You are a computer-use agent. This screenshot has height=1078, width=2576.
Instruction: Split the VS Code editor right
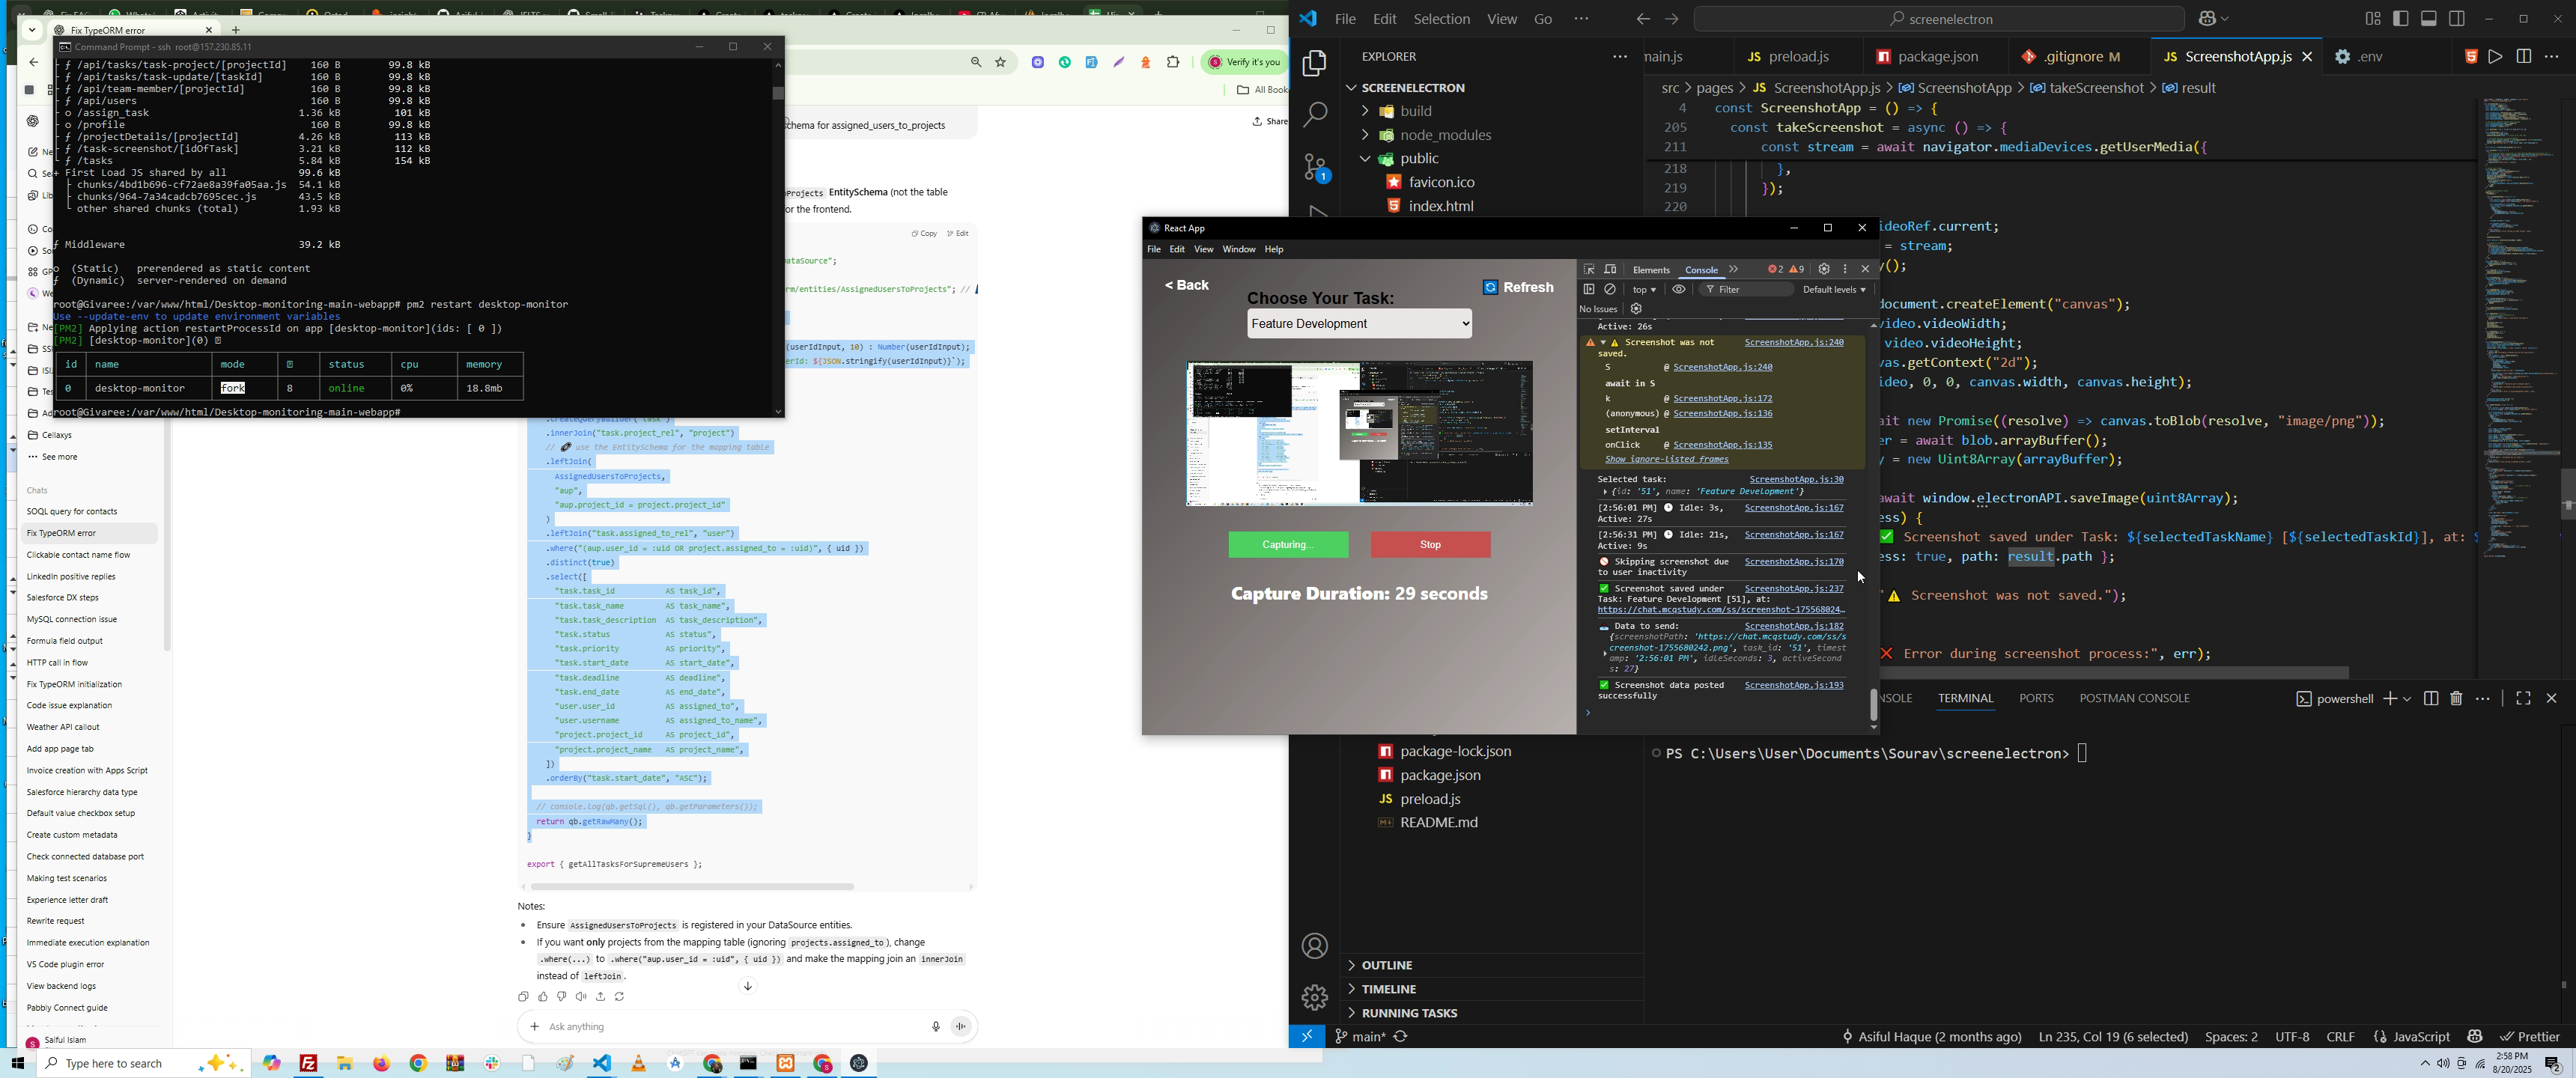point(2523,58)
